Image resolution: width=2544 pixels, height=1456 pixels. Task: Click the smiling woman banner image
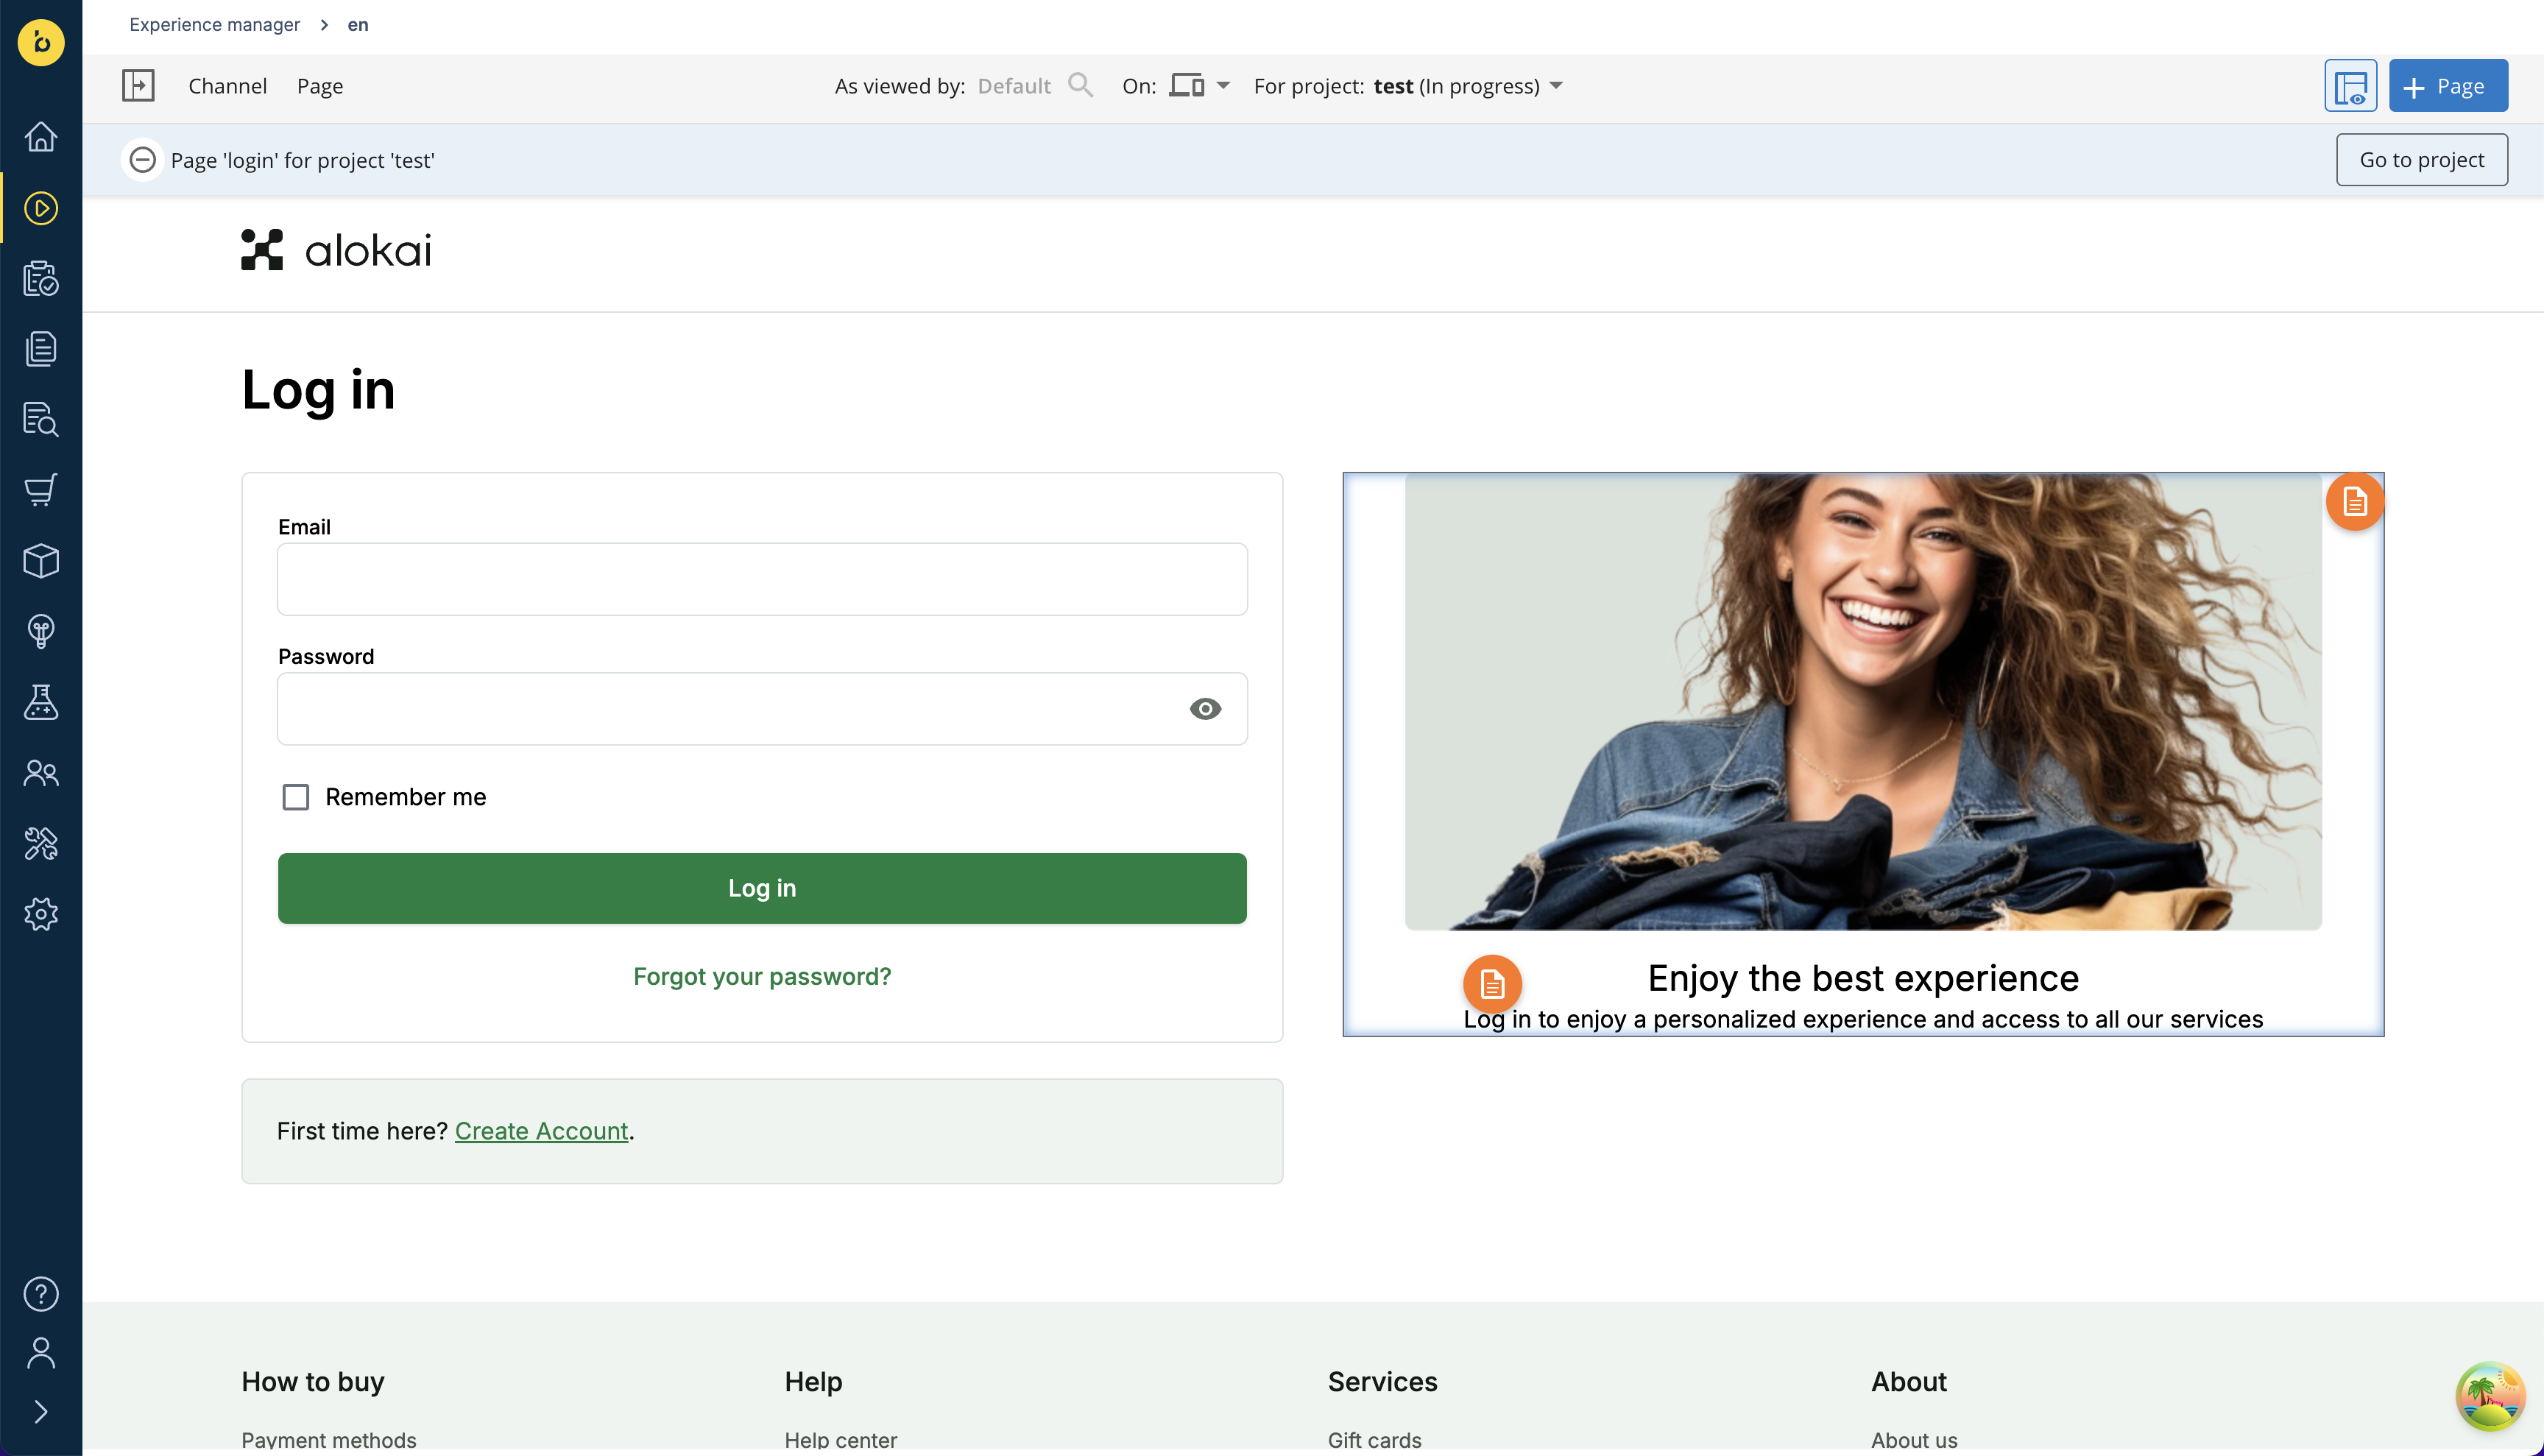pyautogui.click(x=1863, y=702)
